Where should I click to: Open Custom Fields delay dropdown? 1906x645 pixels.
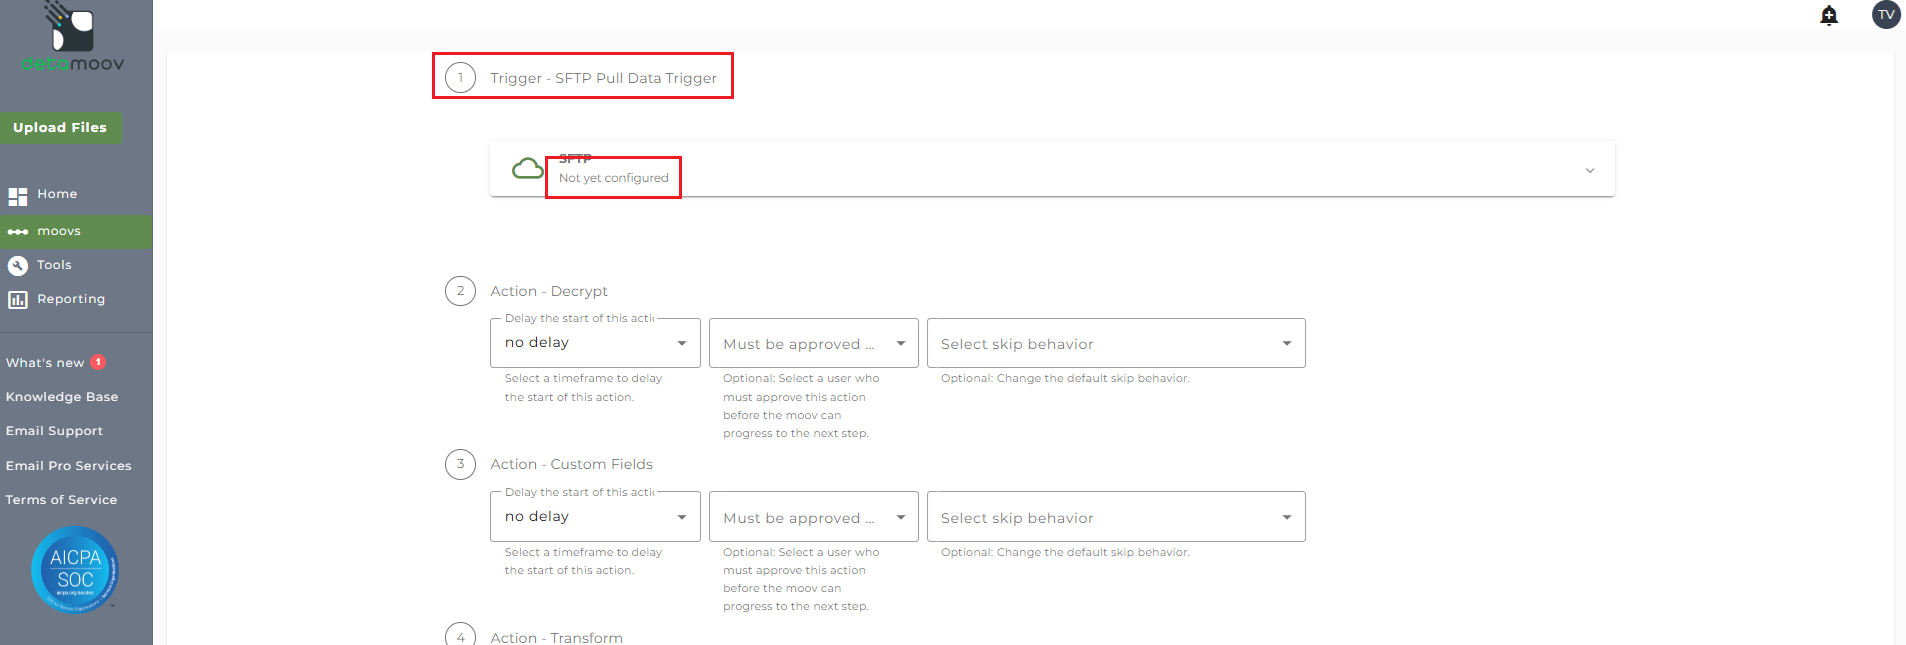pos(595,517)
